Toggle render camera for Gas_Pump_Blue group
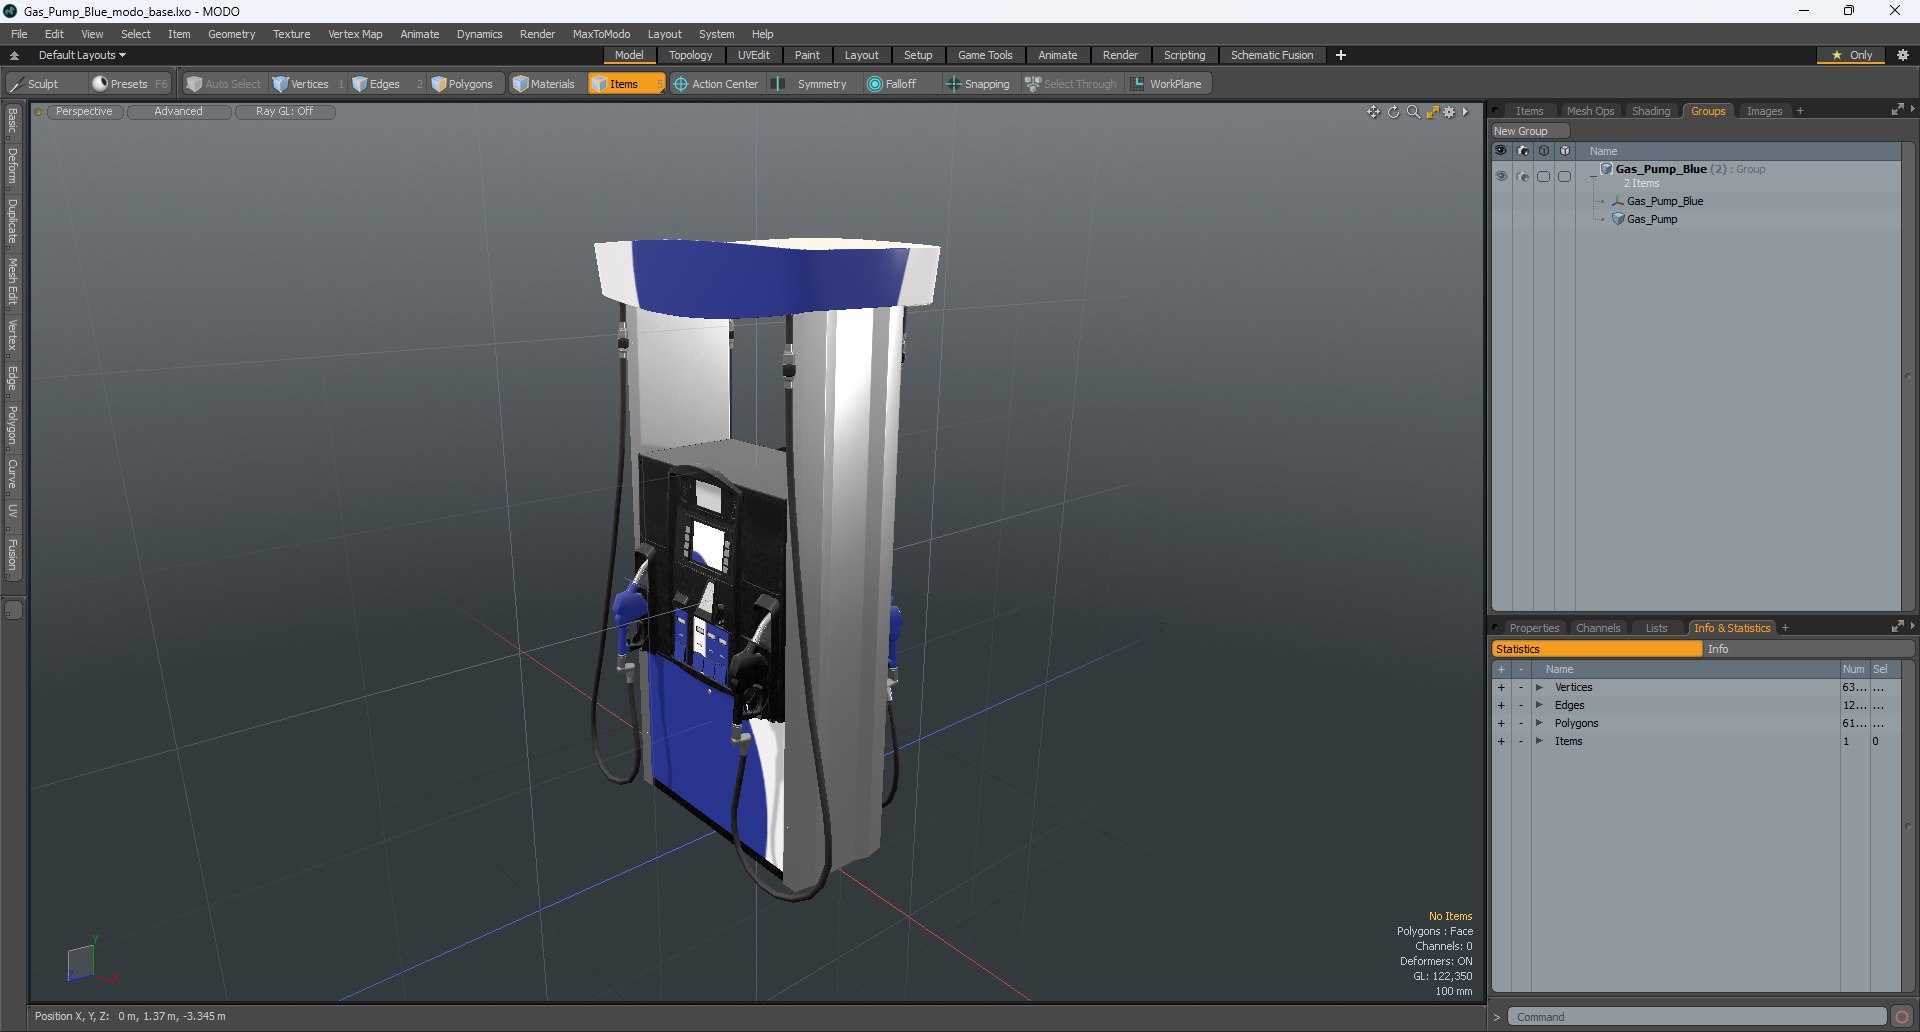This screenshot has width=1920, height=1032. tap(1523, 176)
